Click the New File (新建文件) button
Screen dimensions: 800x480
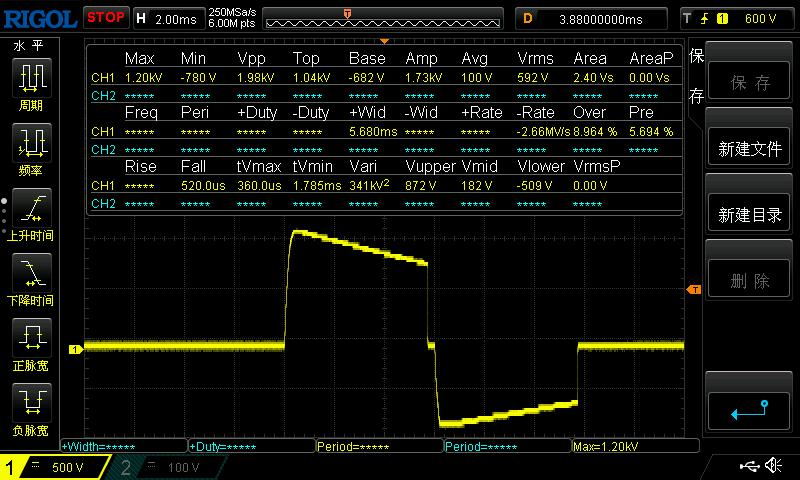click(749, 148)
